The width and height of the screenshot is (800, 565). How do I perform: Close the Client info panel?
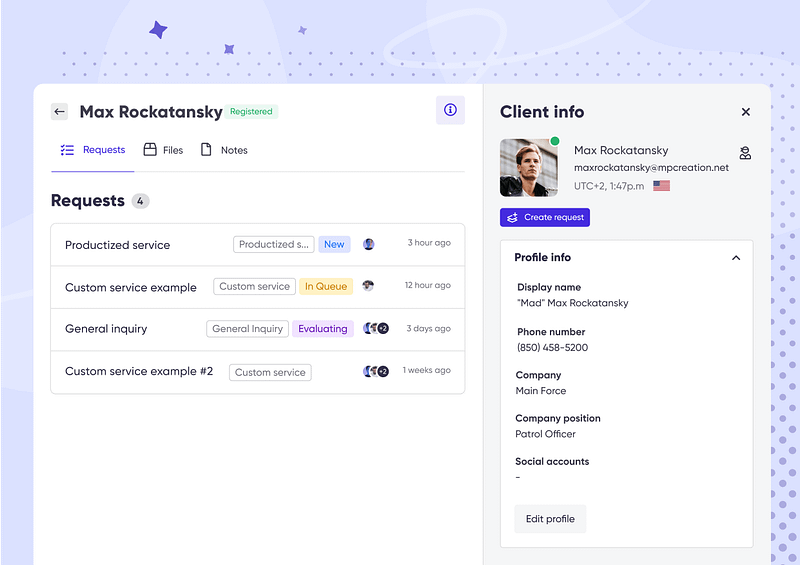coord(745,112)
